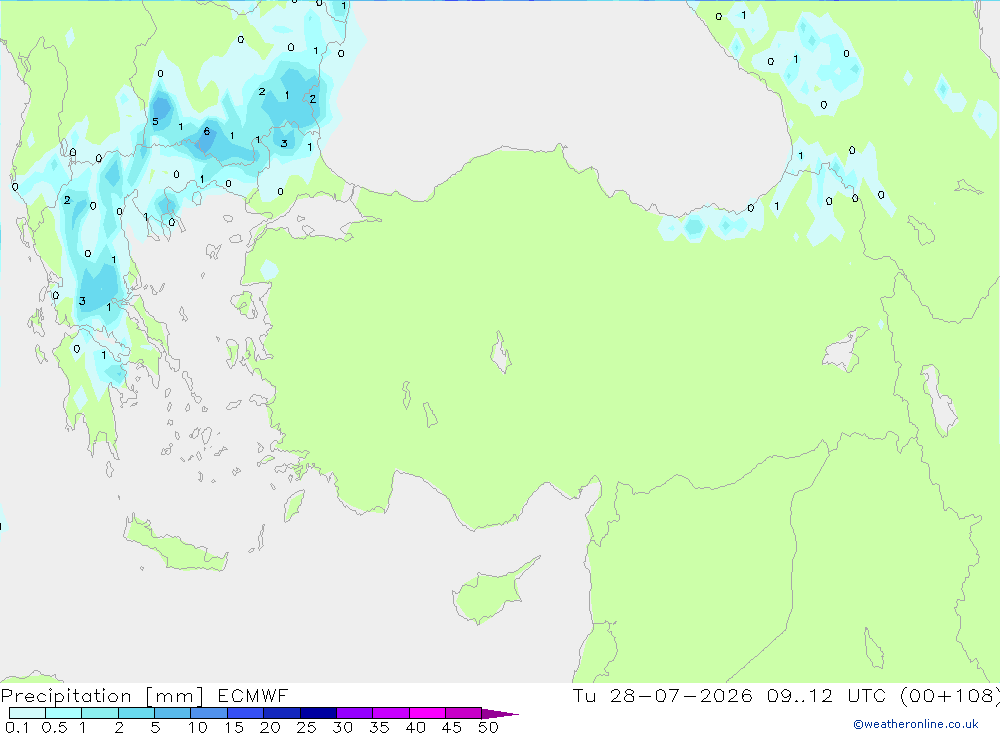The height and width of the screenshot is (733, 1000).
Task: Click the "[mm]" unit label
Action: tap(175, 696)
